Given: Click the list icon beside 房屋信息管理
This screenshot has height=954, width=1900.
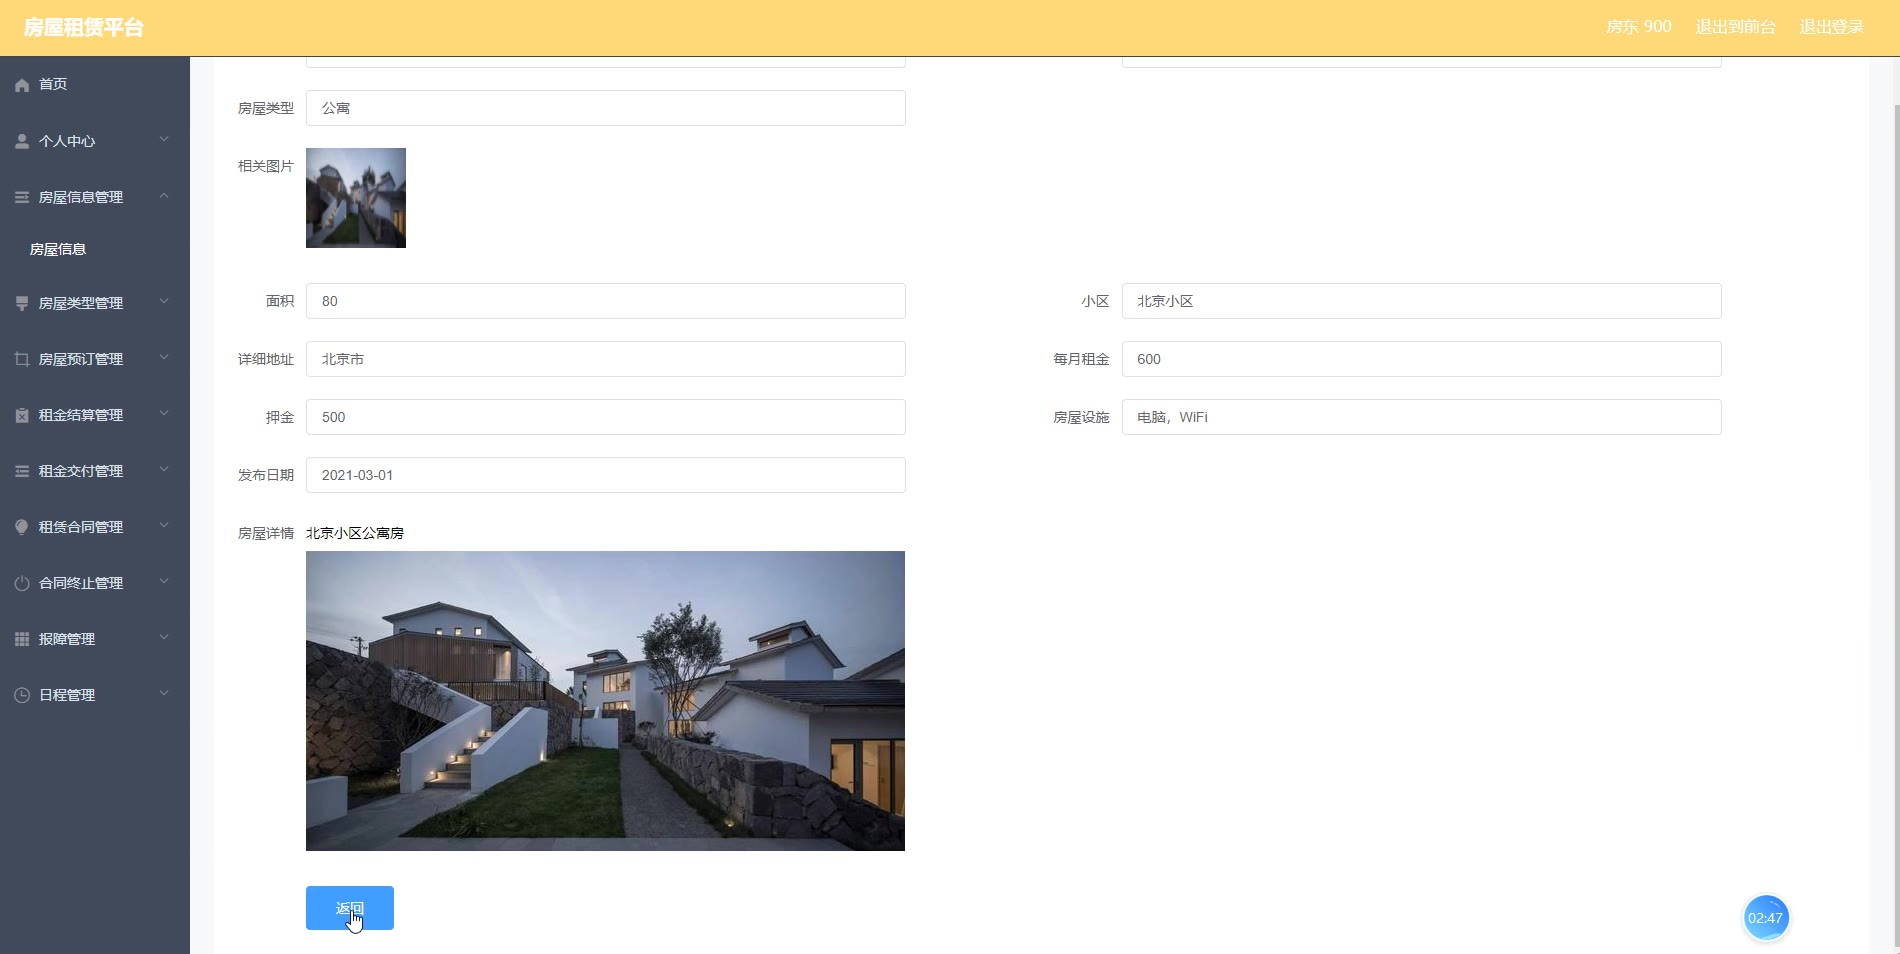Looking at the screenshot, I should 22,197.
